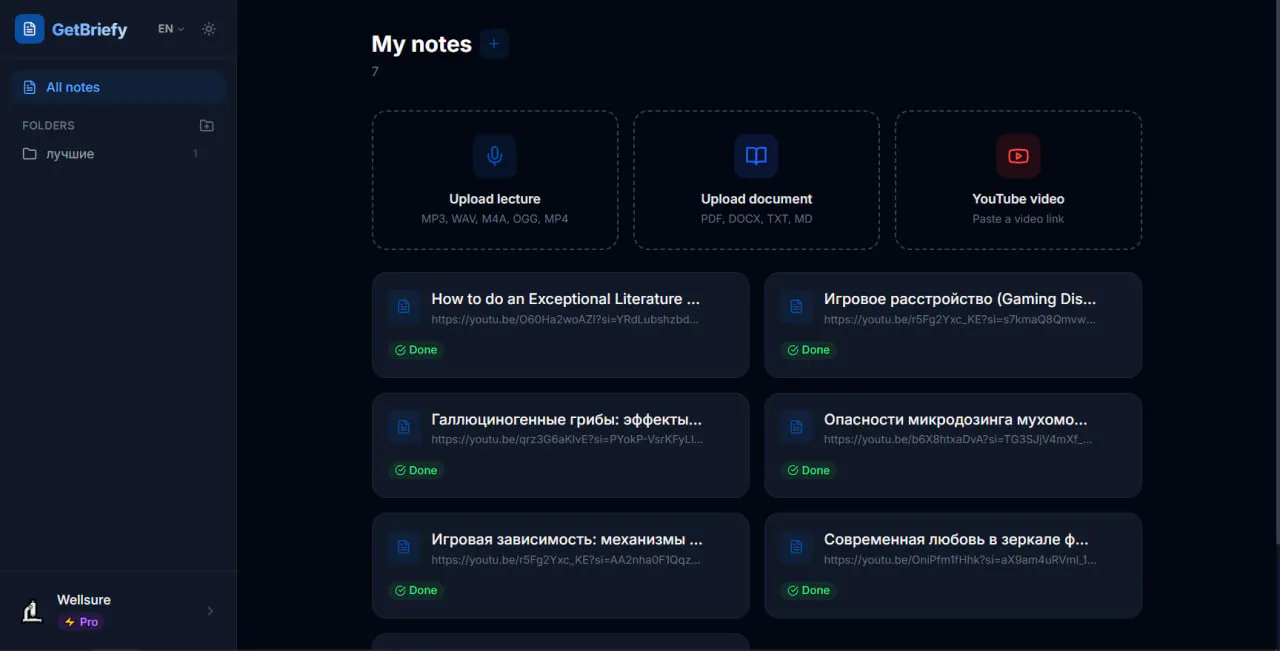Click document icon of How to do an Exceptional note
The image size is (1280, 651).
[404, 307]
